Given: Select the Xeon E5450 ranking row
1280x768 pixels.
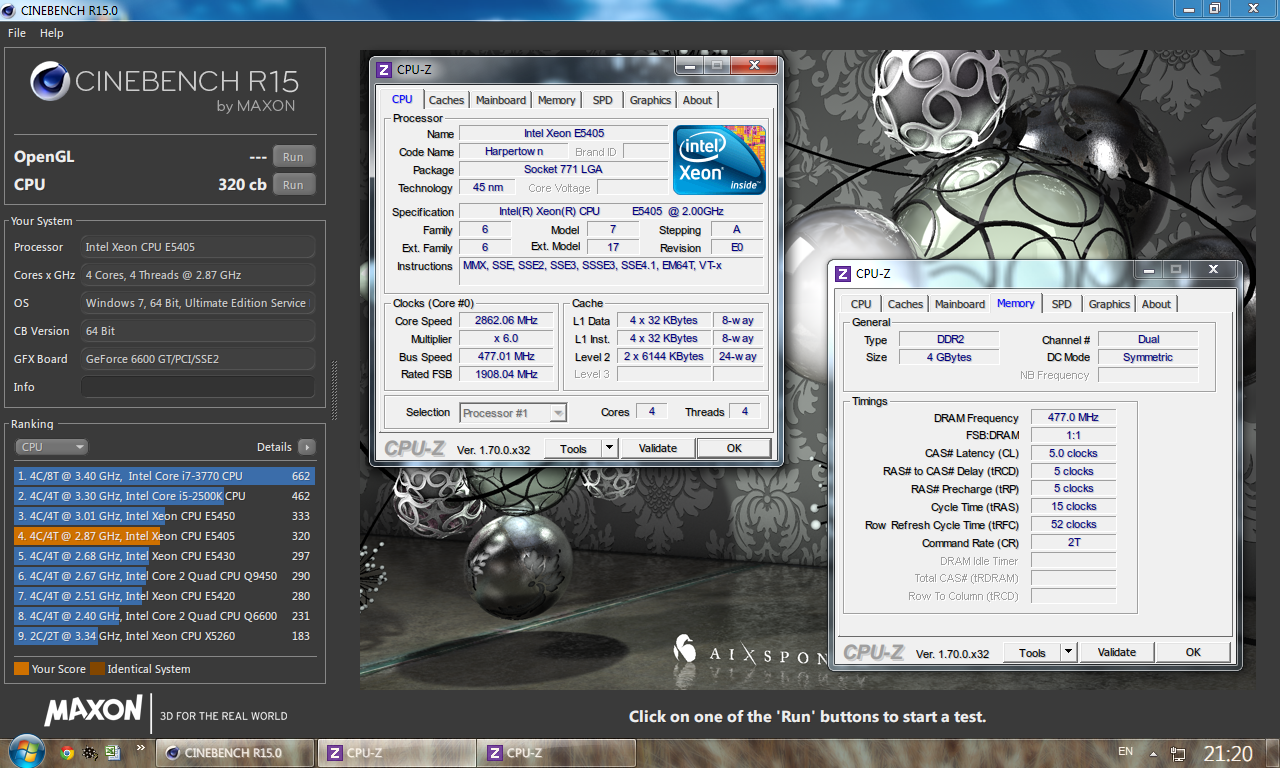Looking at the screenshot, I should click(164, 516).
